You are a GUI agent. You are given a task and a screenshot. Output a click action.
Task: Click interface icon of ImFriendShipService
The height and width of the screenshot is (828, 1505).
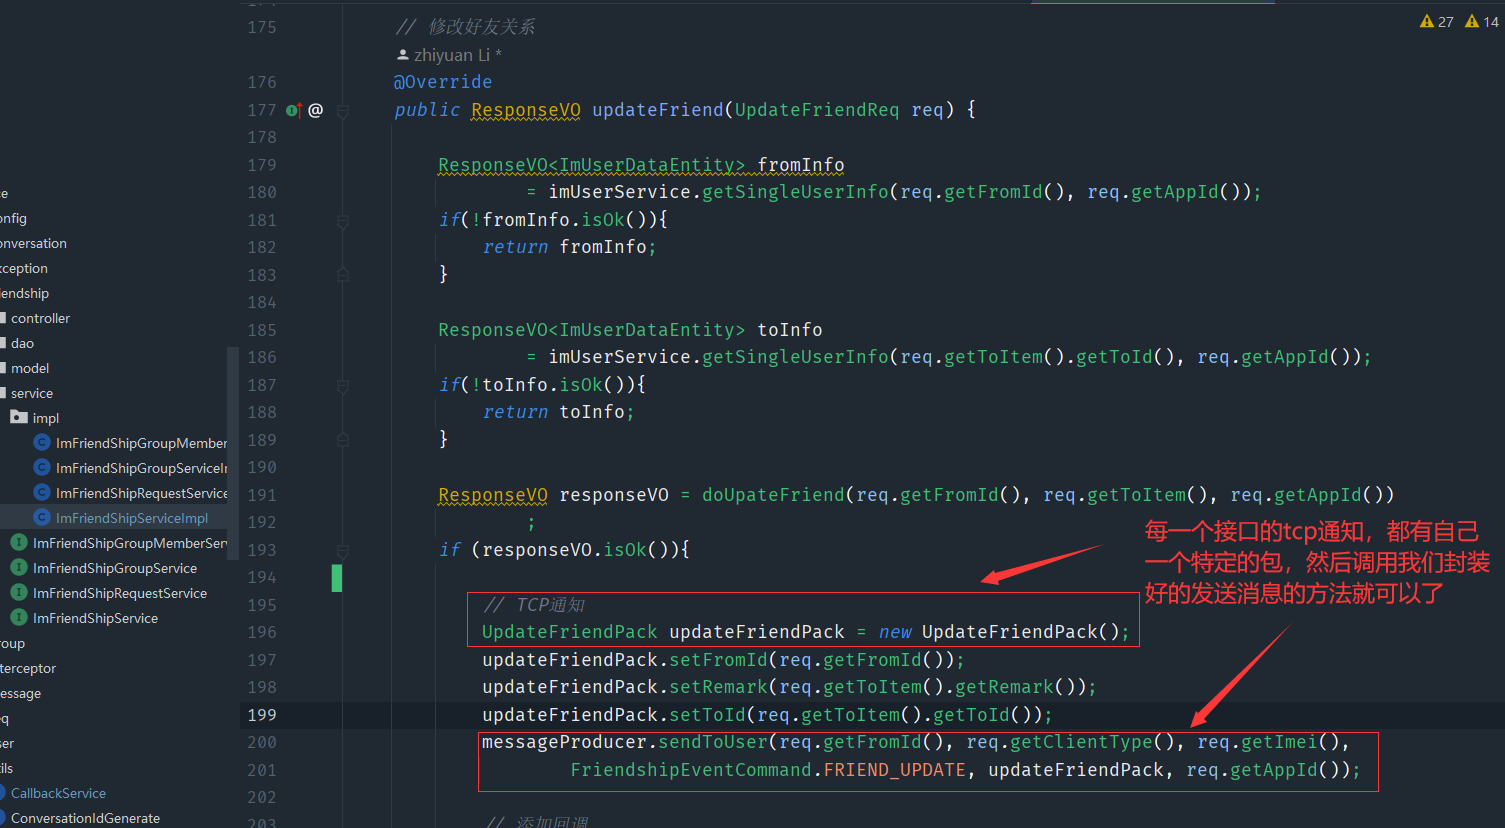(19, 617)
